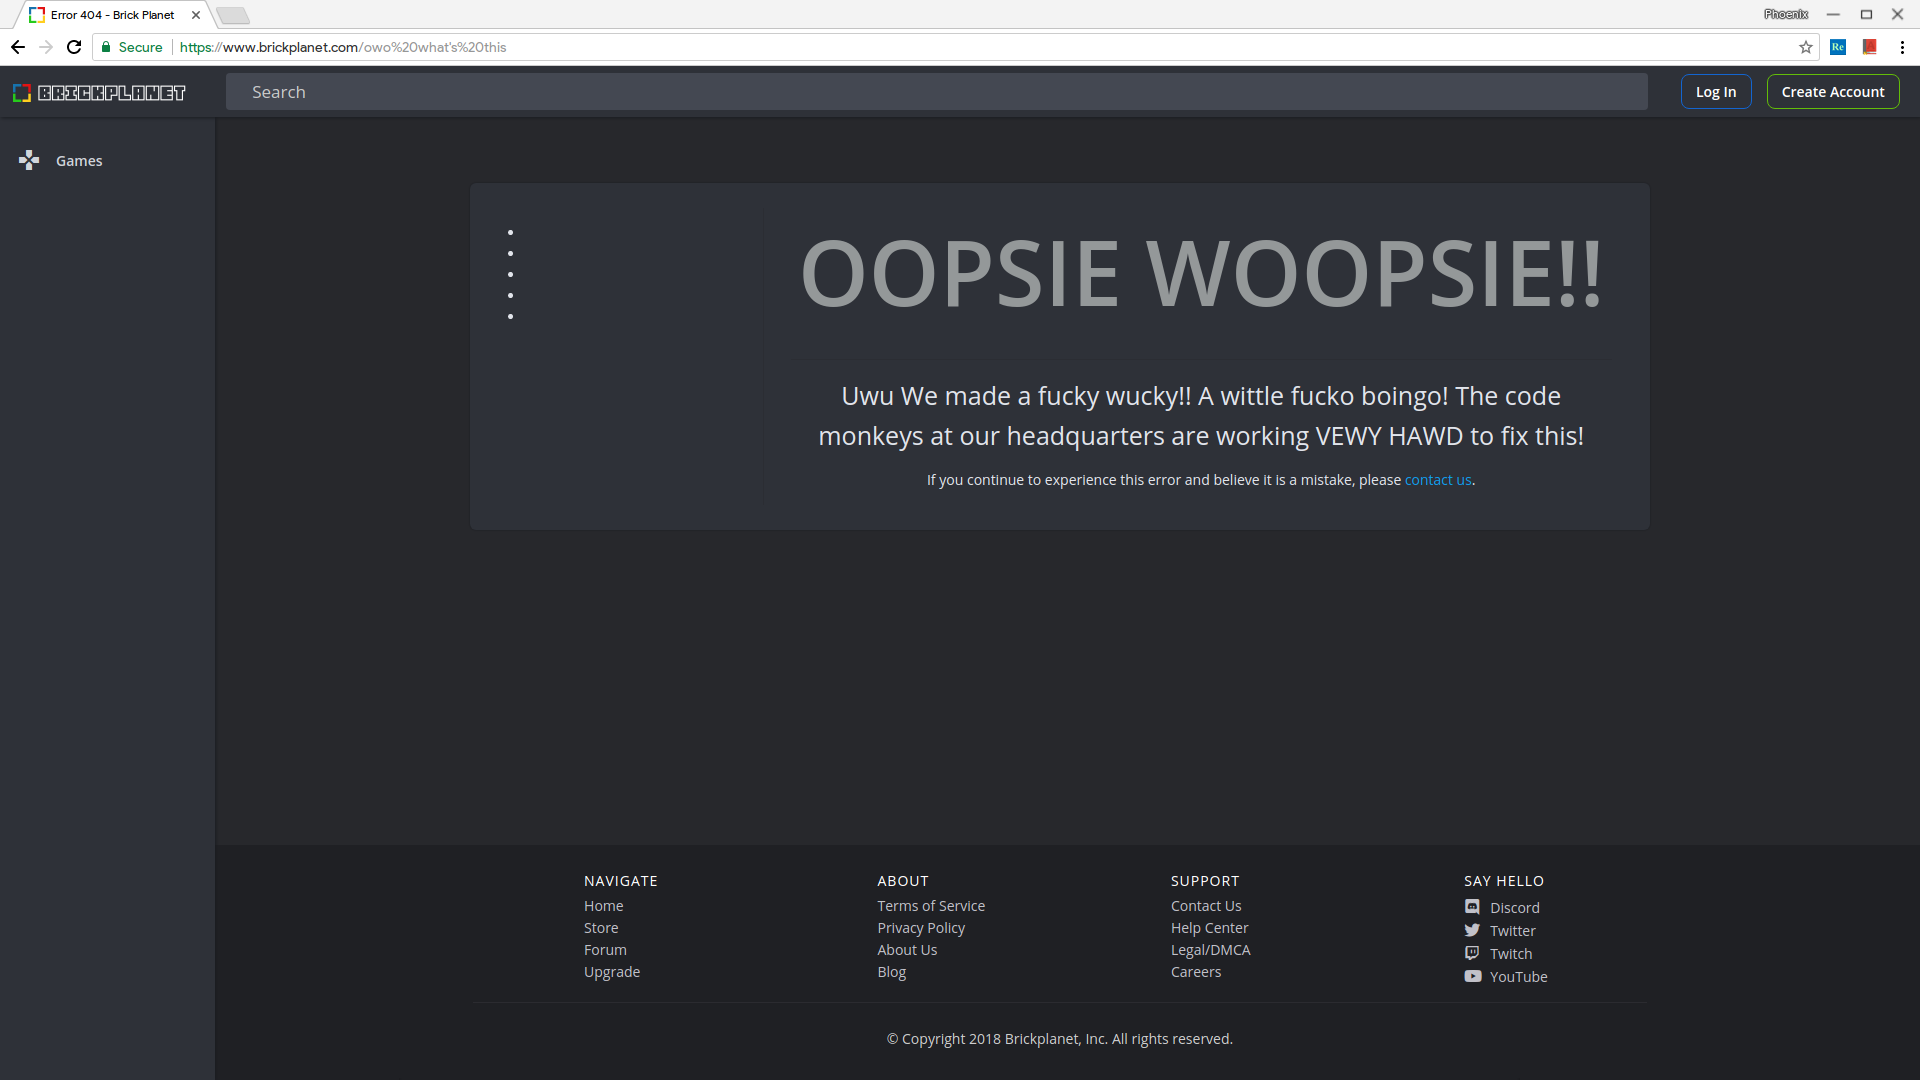
Task: Click the Home footer navigation link
Action: click(x=604, y=906)
